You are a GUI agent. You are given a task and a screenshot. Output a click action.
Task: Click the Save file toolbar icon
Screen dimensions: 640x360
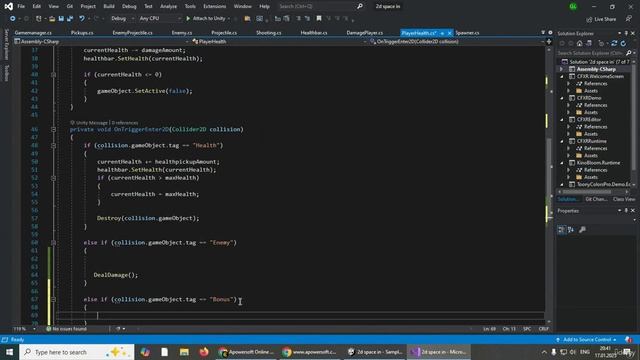point(61,19)
